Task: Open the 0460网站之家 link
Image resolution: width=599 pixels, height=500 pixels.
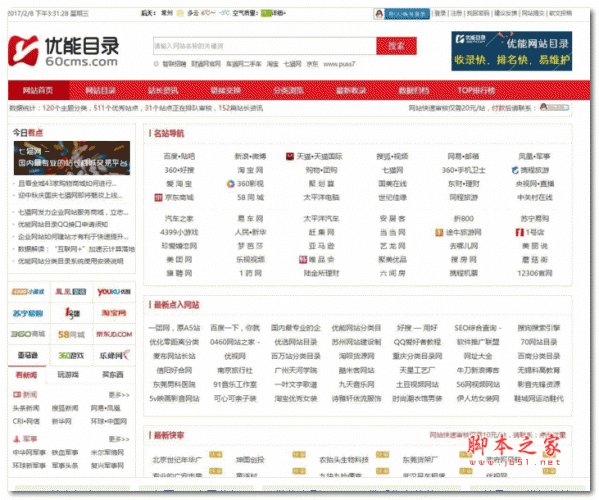Action: point(235,342)
